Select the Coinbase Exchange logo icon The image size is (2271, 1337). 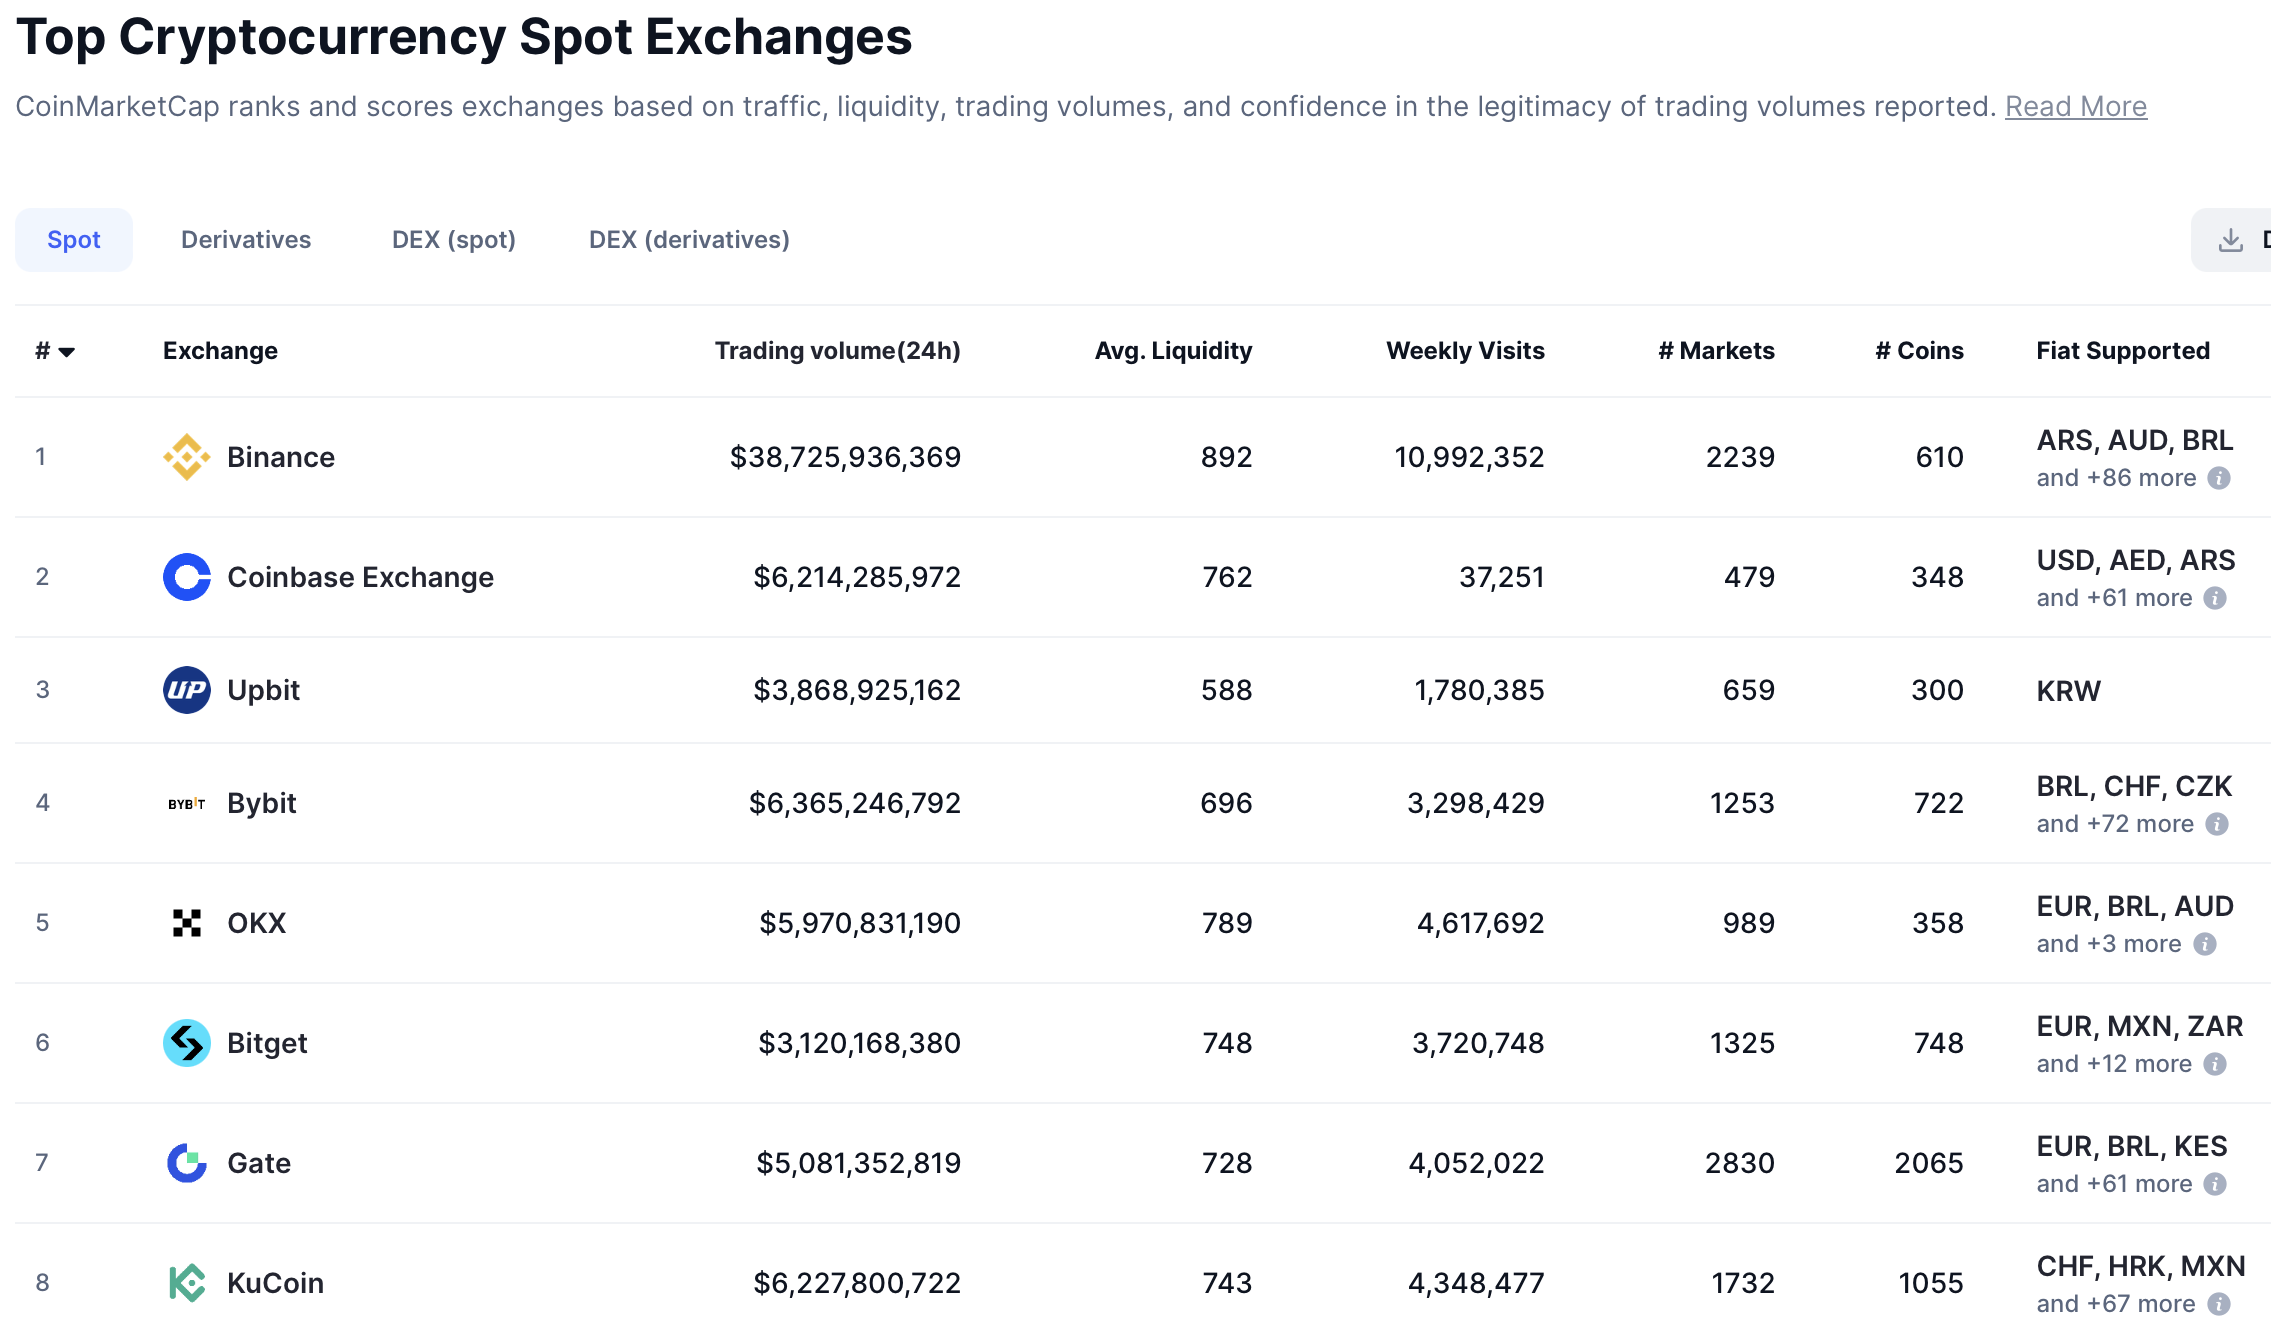[186, 577]
